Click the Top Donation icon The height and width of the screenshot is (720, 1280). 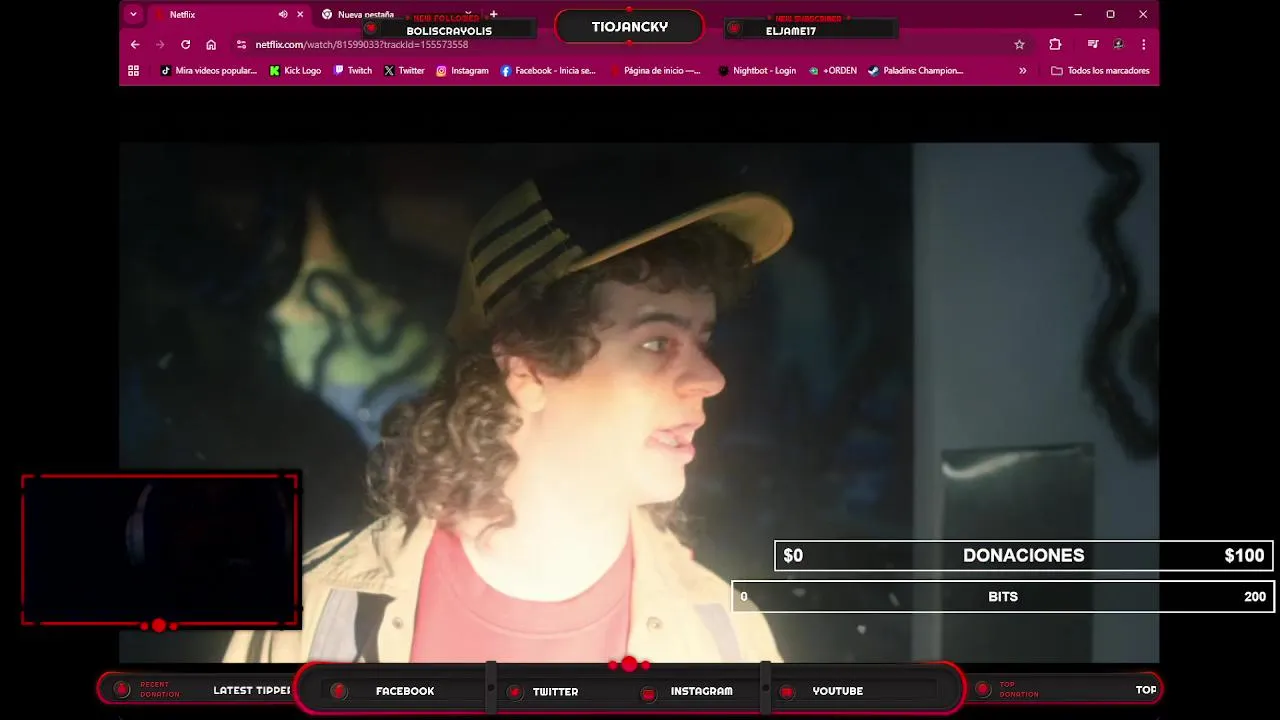point(983,689)
